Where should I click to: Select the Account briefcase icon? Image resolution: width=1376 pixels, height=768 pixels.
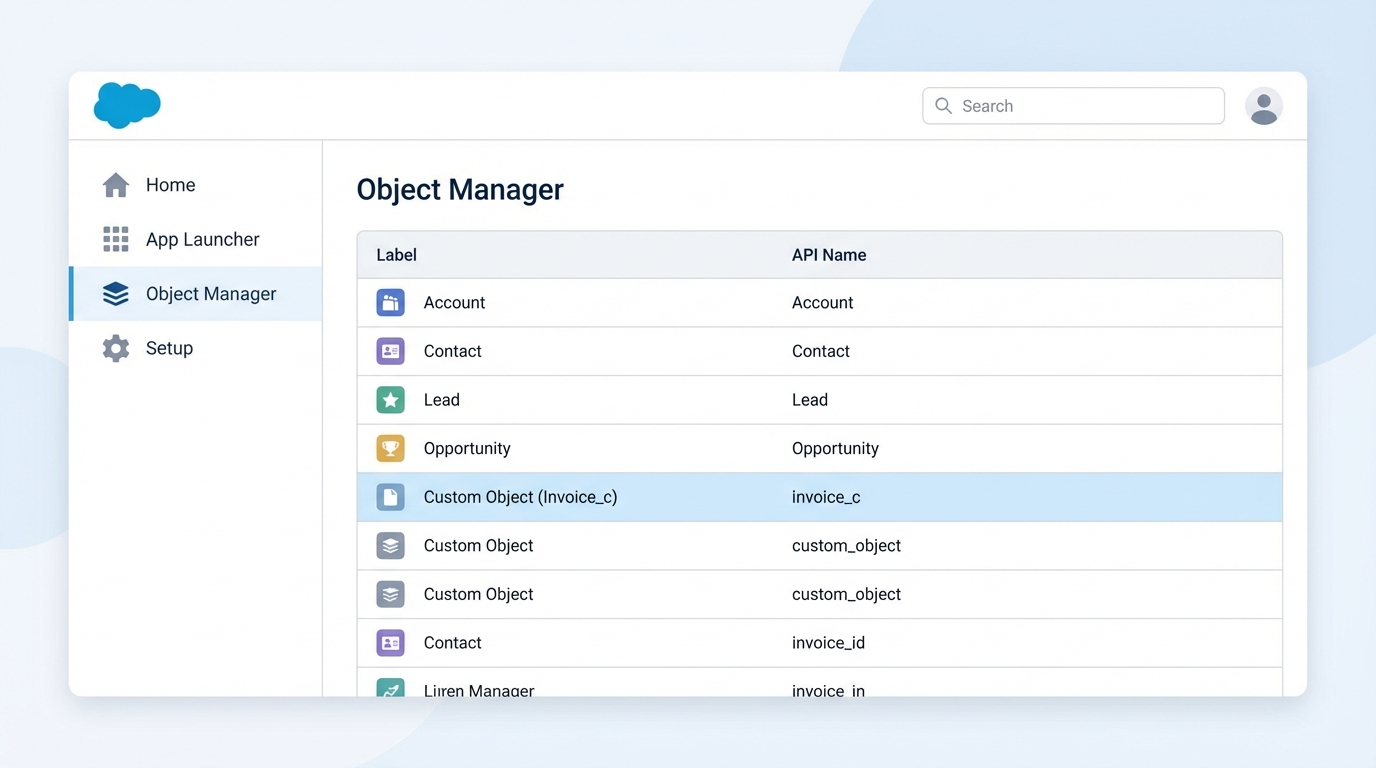pos(390,302)
